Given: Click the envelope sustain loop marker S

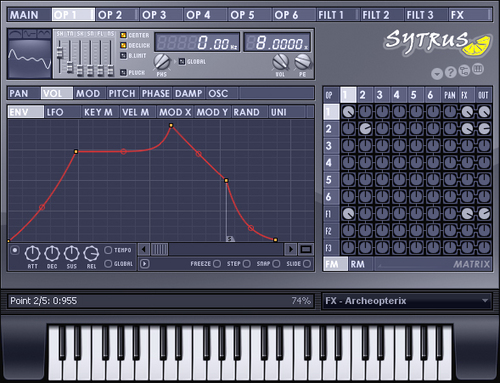Looking at the screenshot, I should [x=230, y=239].
